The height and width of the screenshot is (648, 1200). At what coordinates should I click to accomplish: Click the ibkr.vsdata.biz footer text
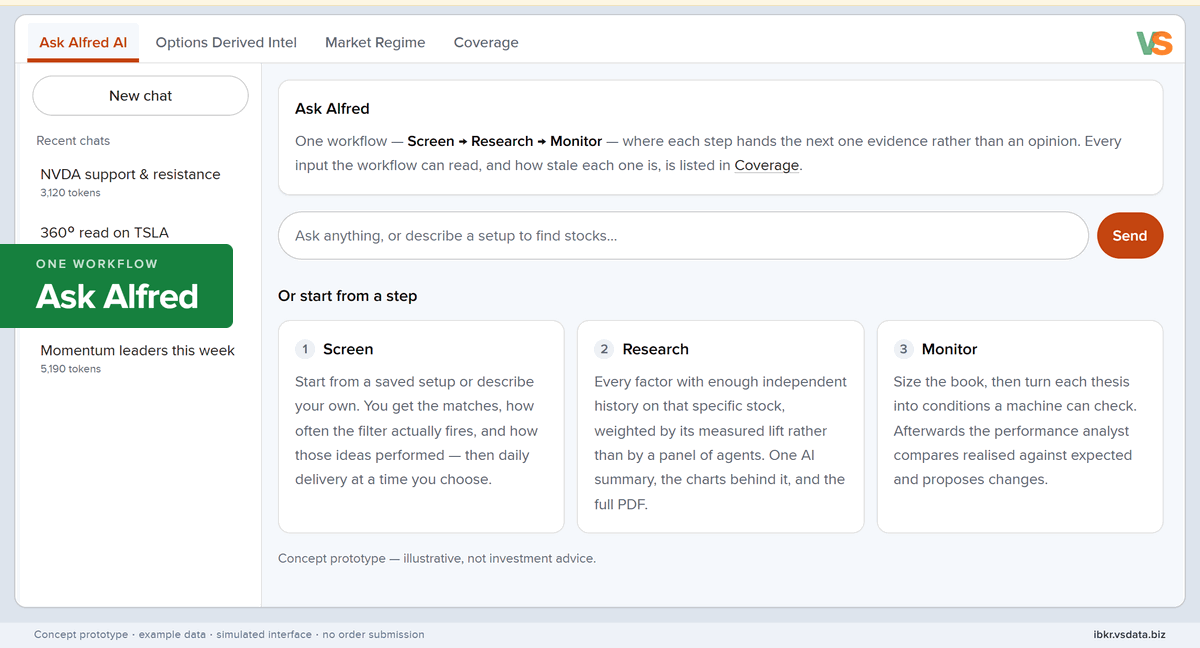tap(1130, 634)
